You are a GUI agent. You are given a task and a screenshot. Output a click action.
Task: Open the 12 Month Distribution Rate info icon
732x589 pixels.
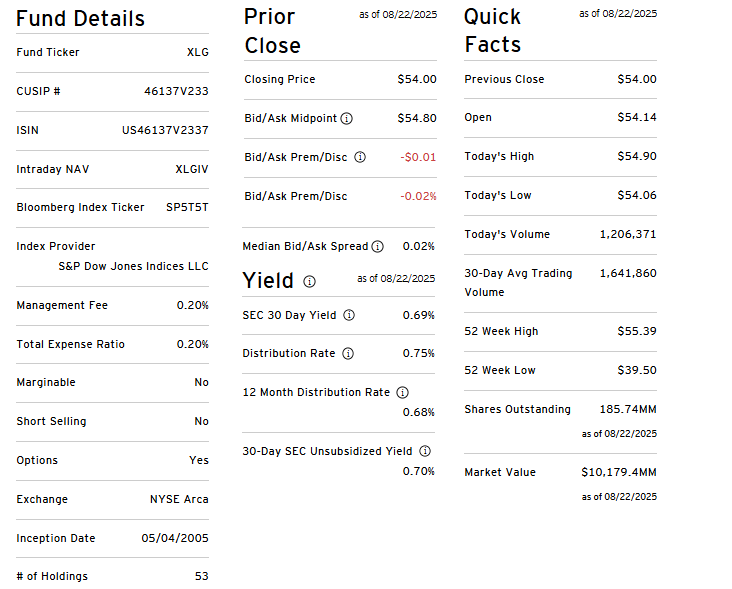(402, 392)
